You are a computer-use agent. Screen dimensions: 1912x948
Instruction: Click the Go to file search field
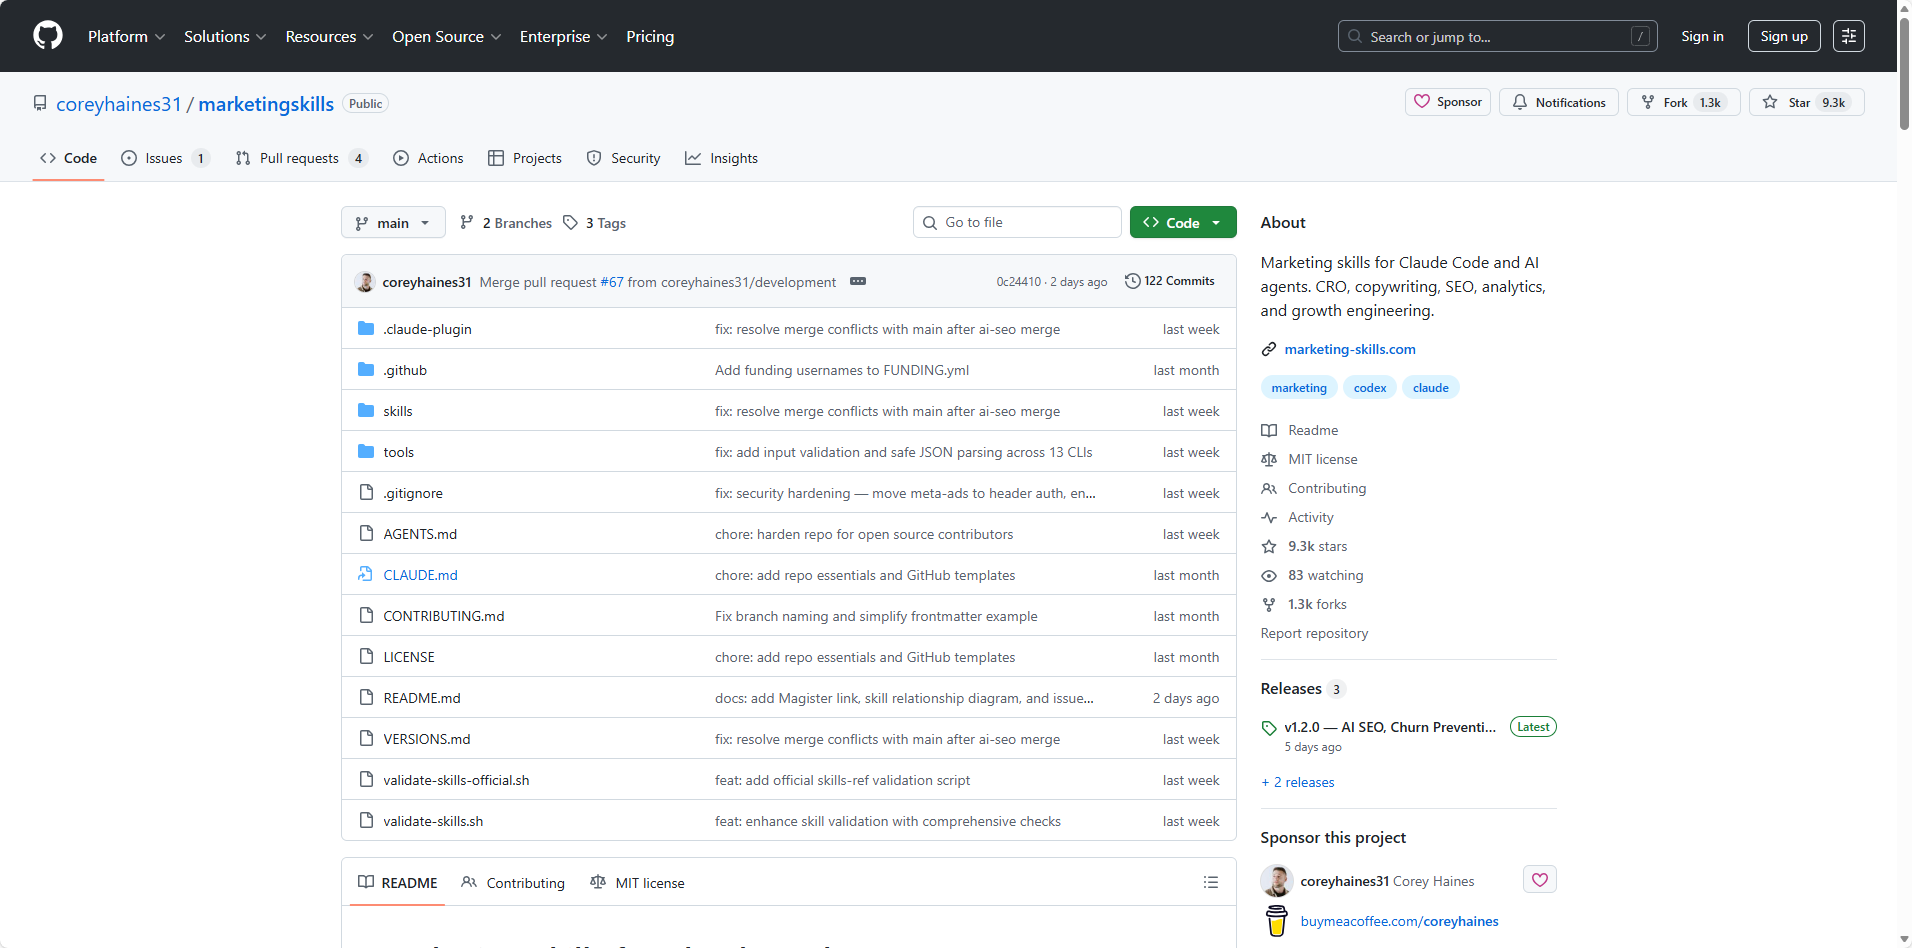click(x=1017, y=222)
